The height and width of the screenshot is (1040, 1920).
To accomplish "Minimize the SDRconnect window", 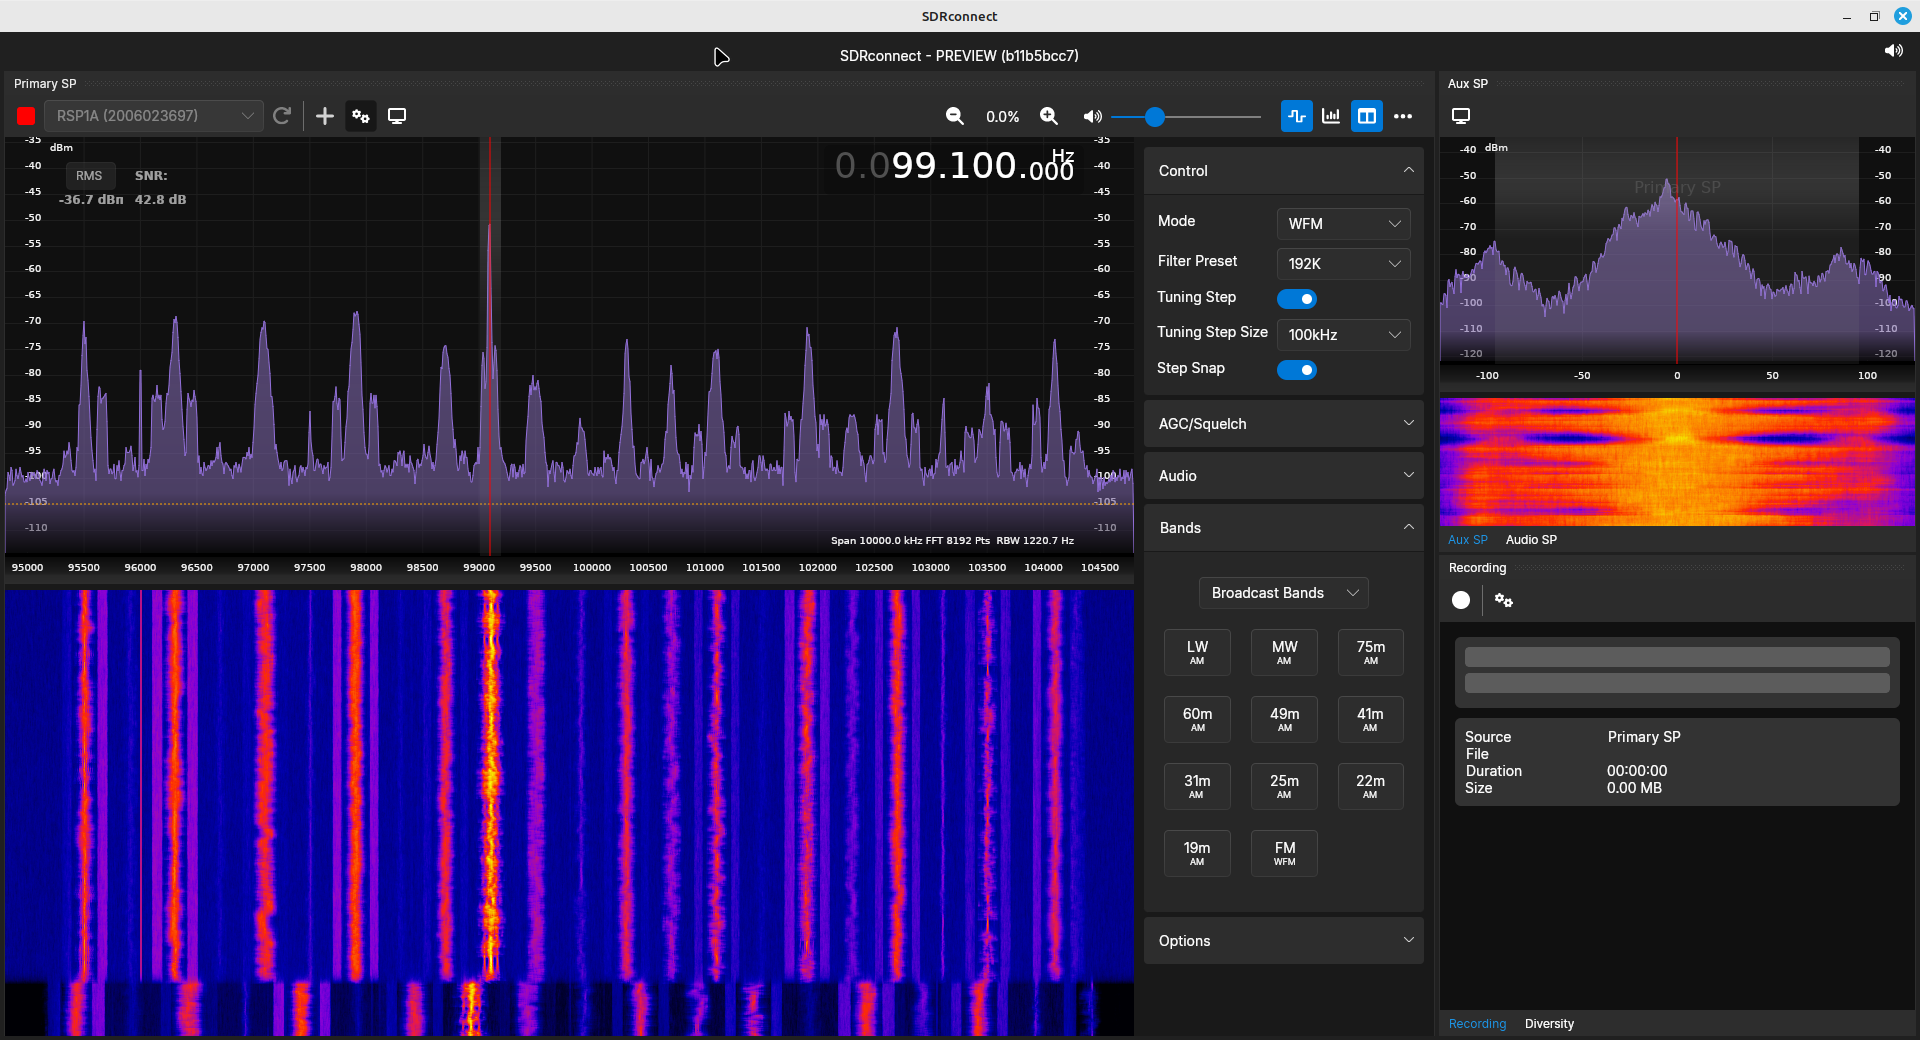I will 1847,16.
